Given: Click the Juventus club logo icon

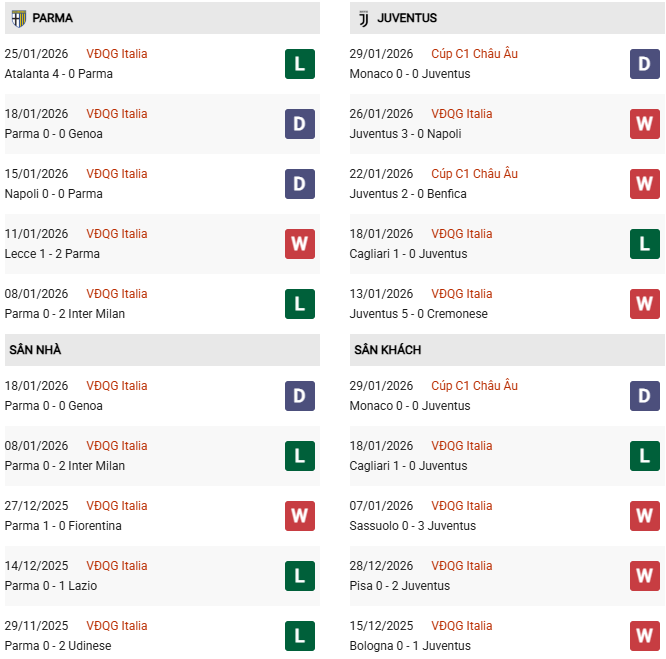Looking at the screenshot, I should pos(363,18).
